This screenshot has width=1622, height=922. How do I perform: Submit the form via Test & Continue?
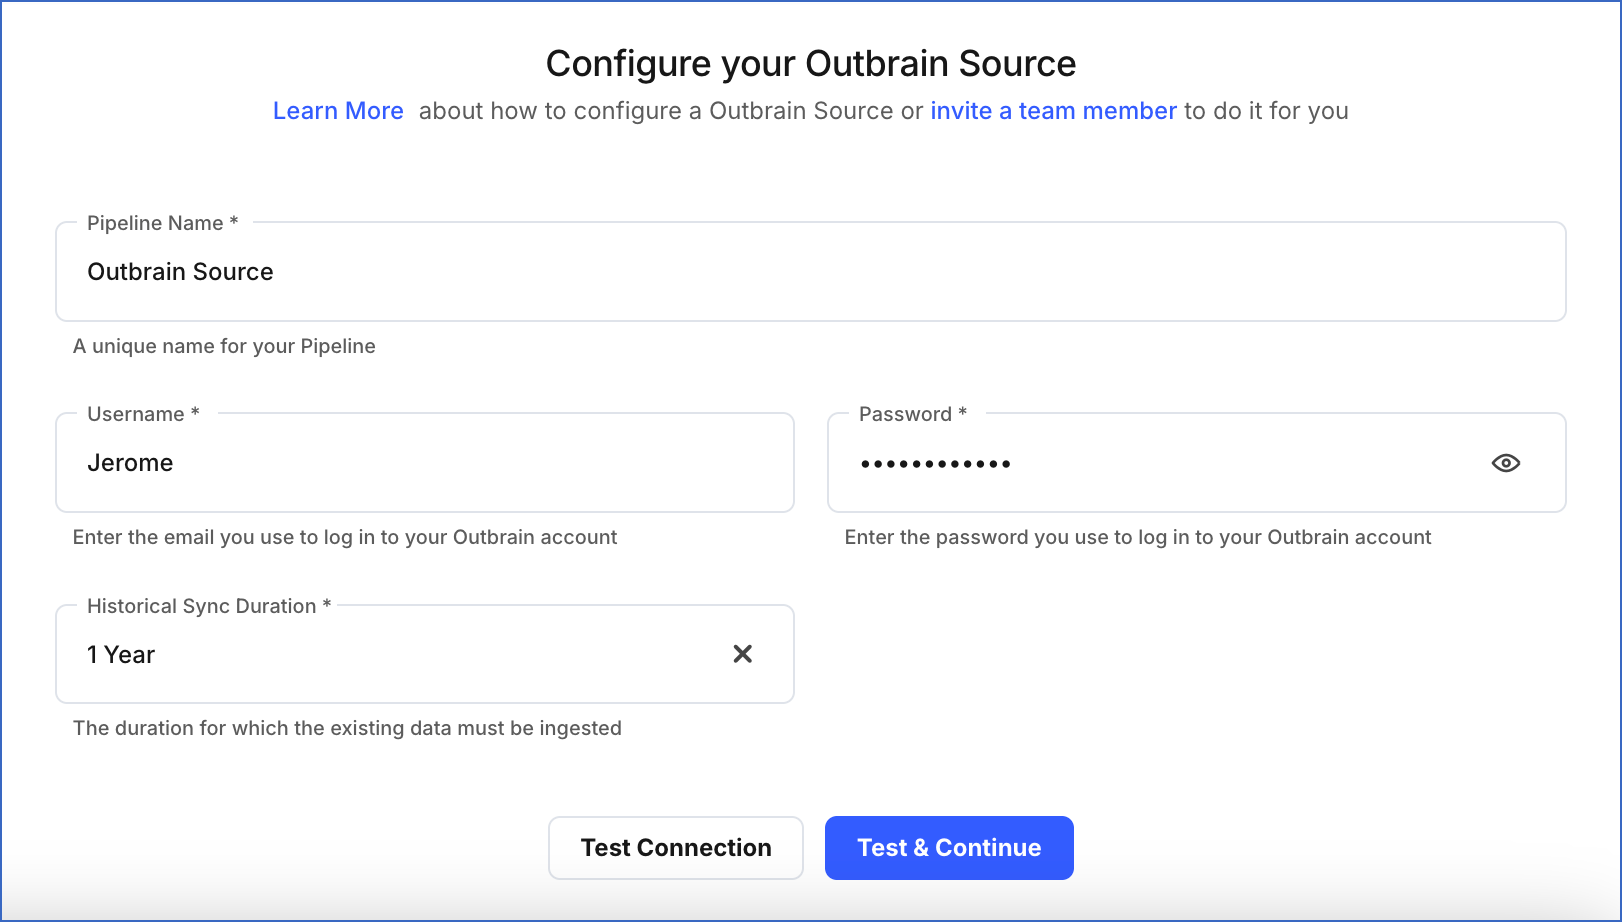(x=948, y=847)
